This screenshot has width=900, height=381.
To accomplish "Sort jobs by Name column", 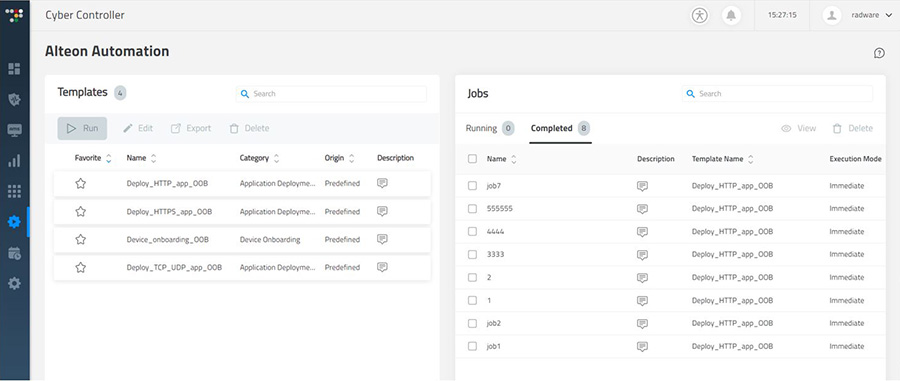I will pos(513,160).
